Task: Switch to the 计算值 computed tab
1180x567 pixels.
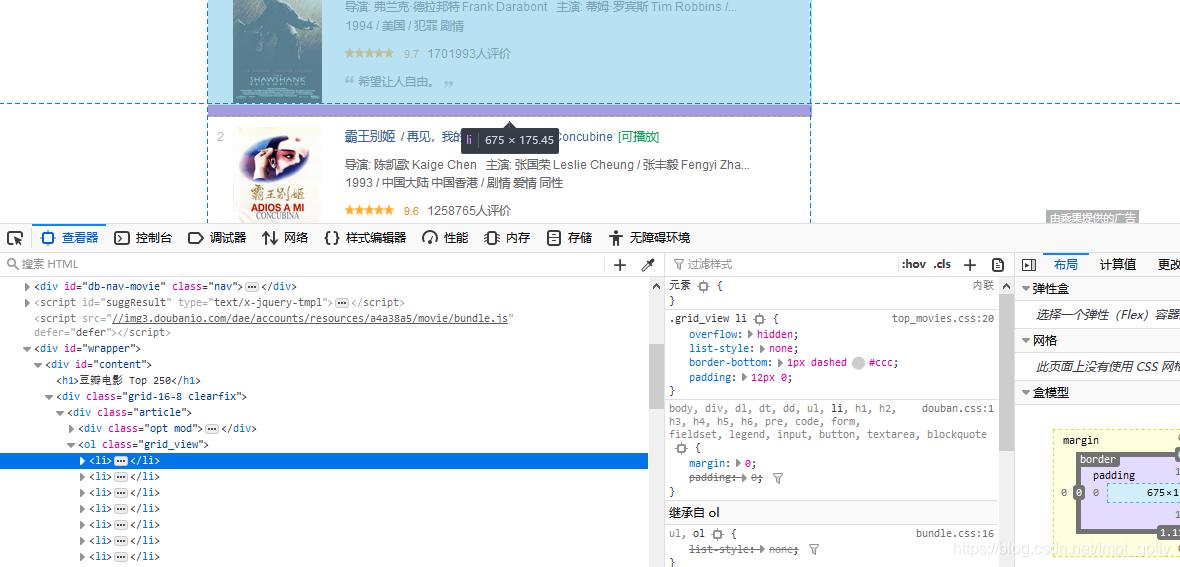Action: click(1118, 264)
